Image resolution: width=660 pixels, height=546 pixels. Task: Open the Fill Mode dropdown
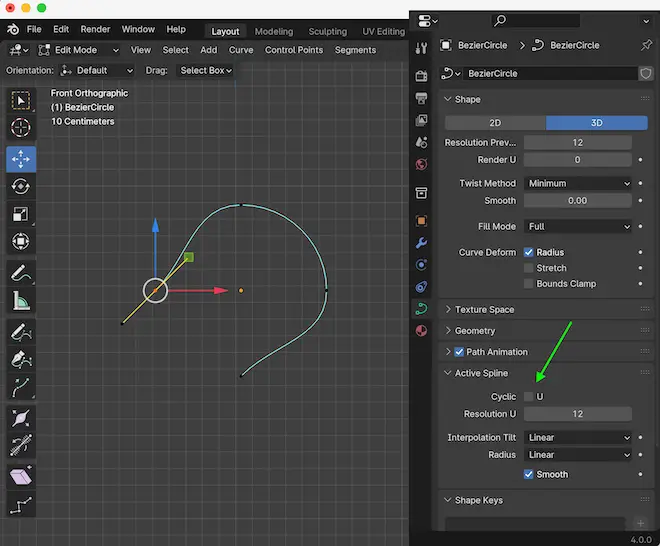tap(578, 227)
